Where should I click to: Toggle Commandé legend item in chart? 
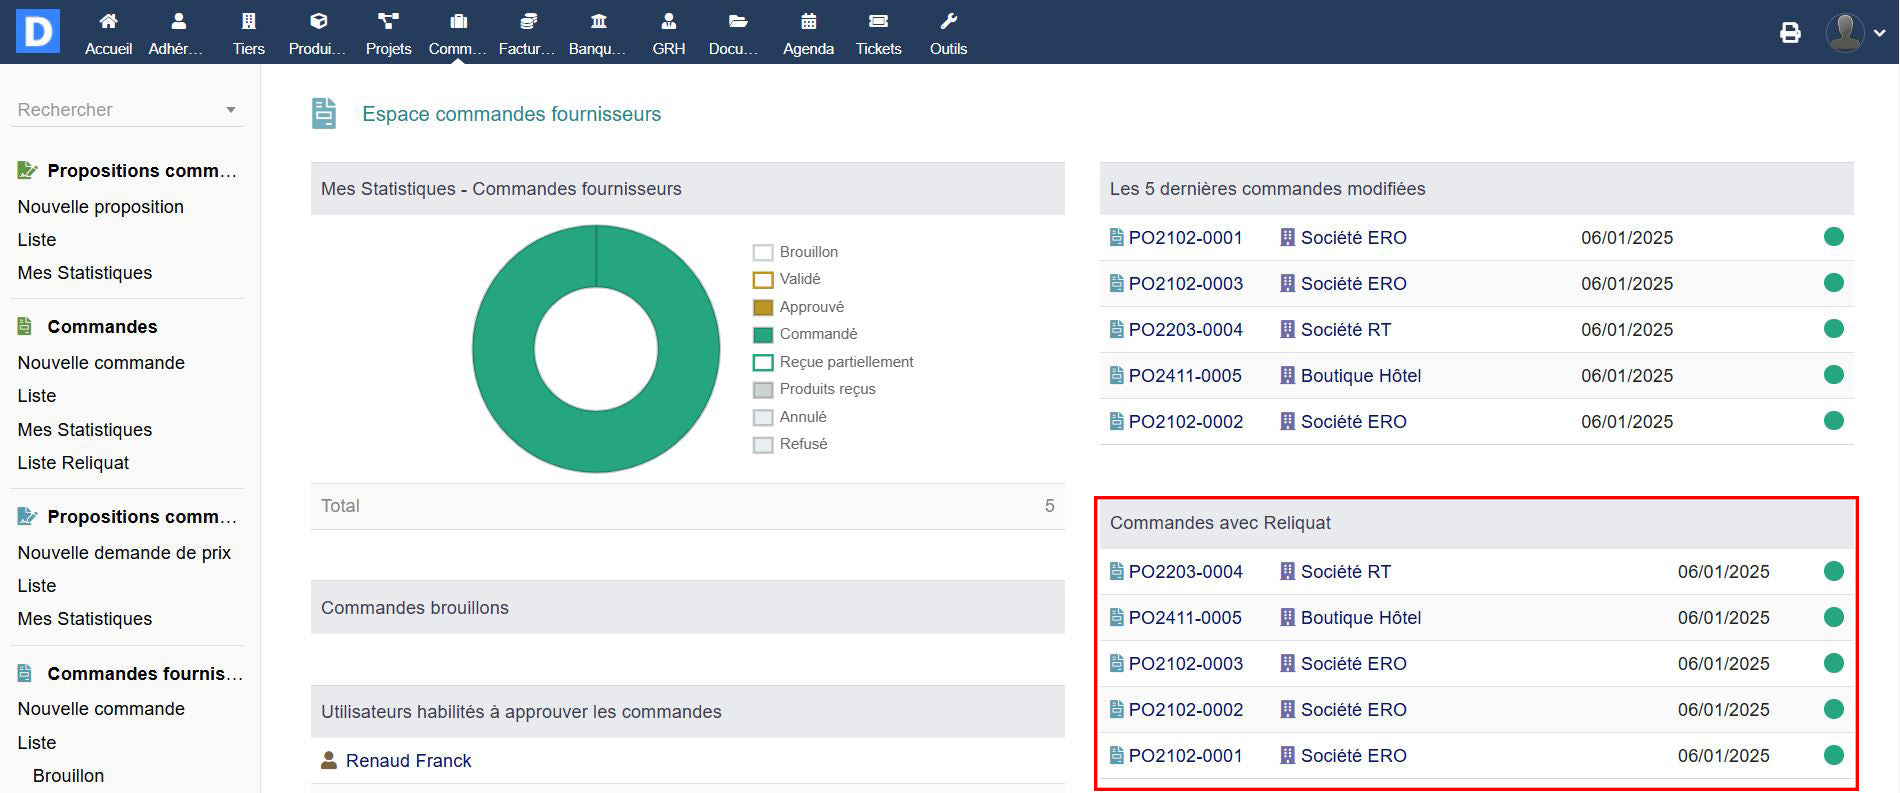817,334
